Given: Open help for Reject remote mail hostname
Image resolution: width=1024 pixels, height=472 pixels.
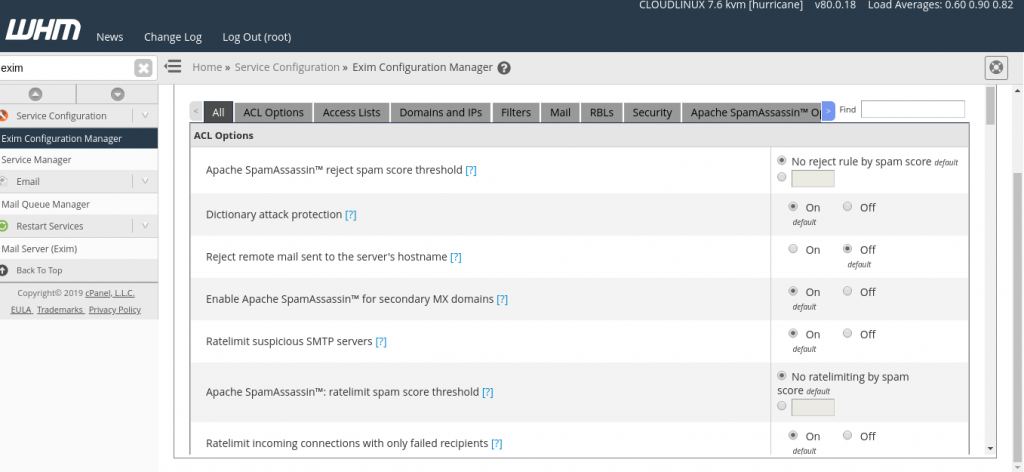Looking at the screenshot, I should click(x=456, y=257).
